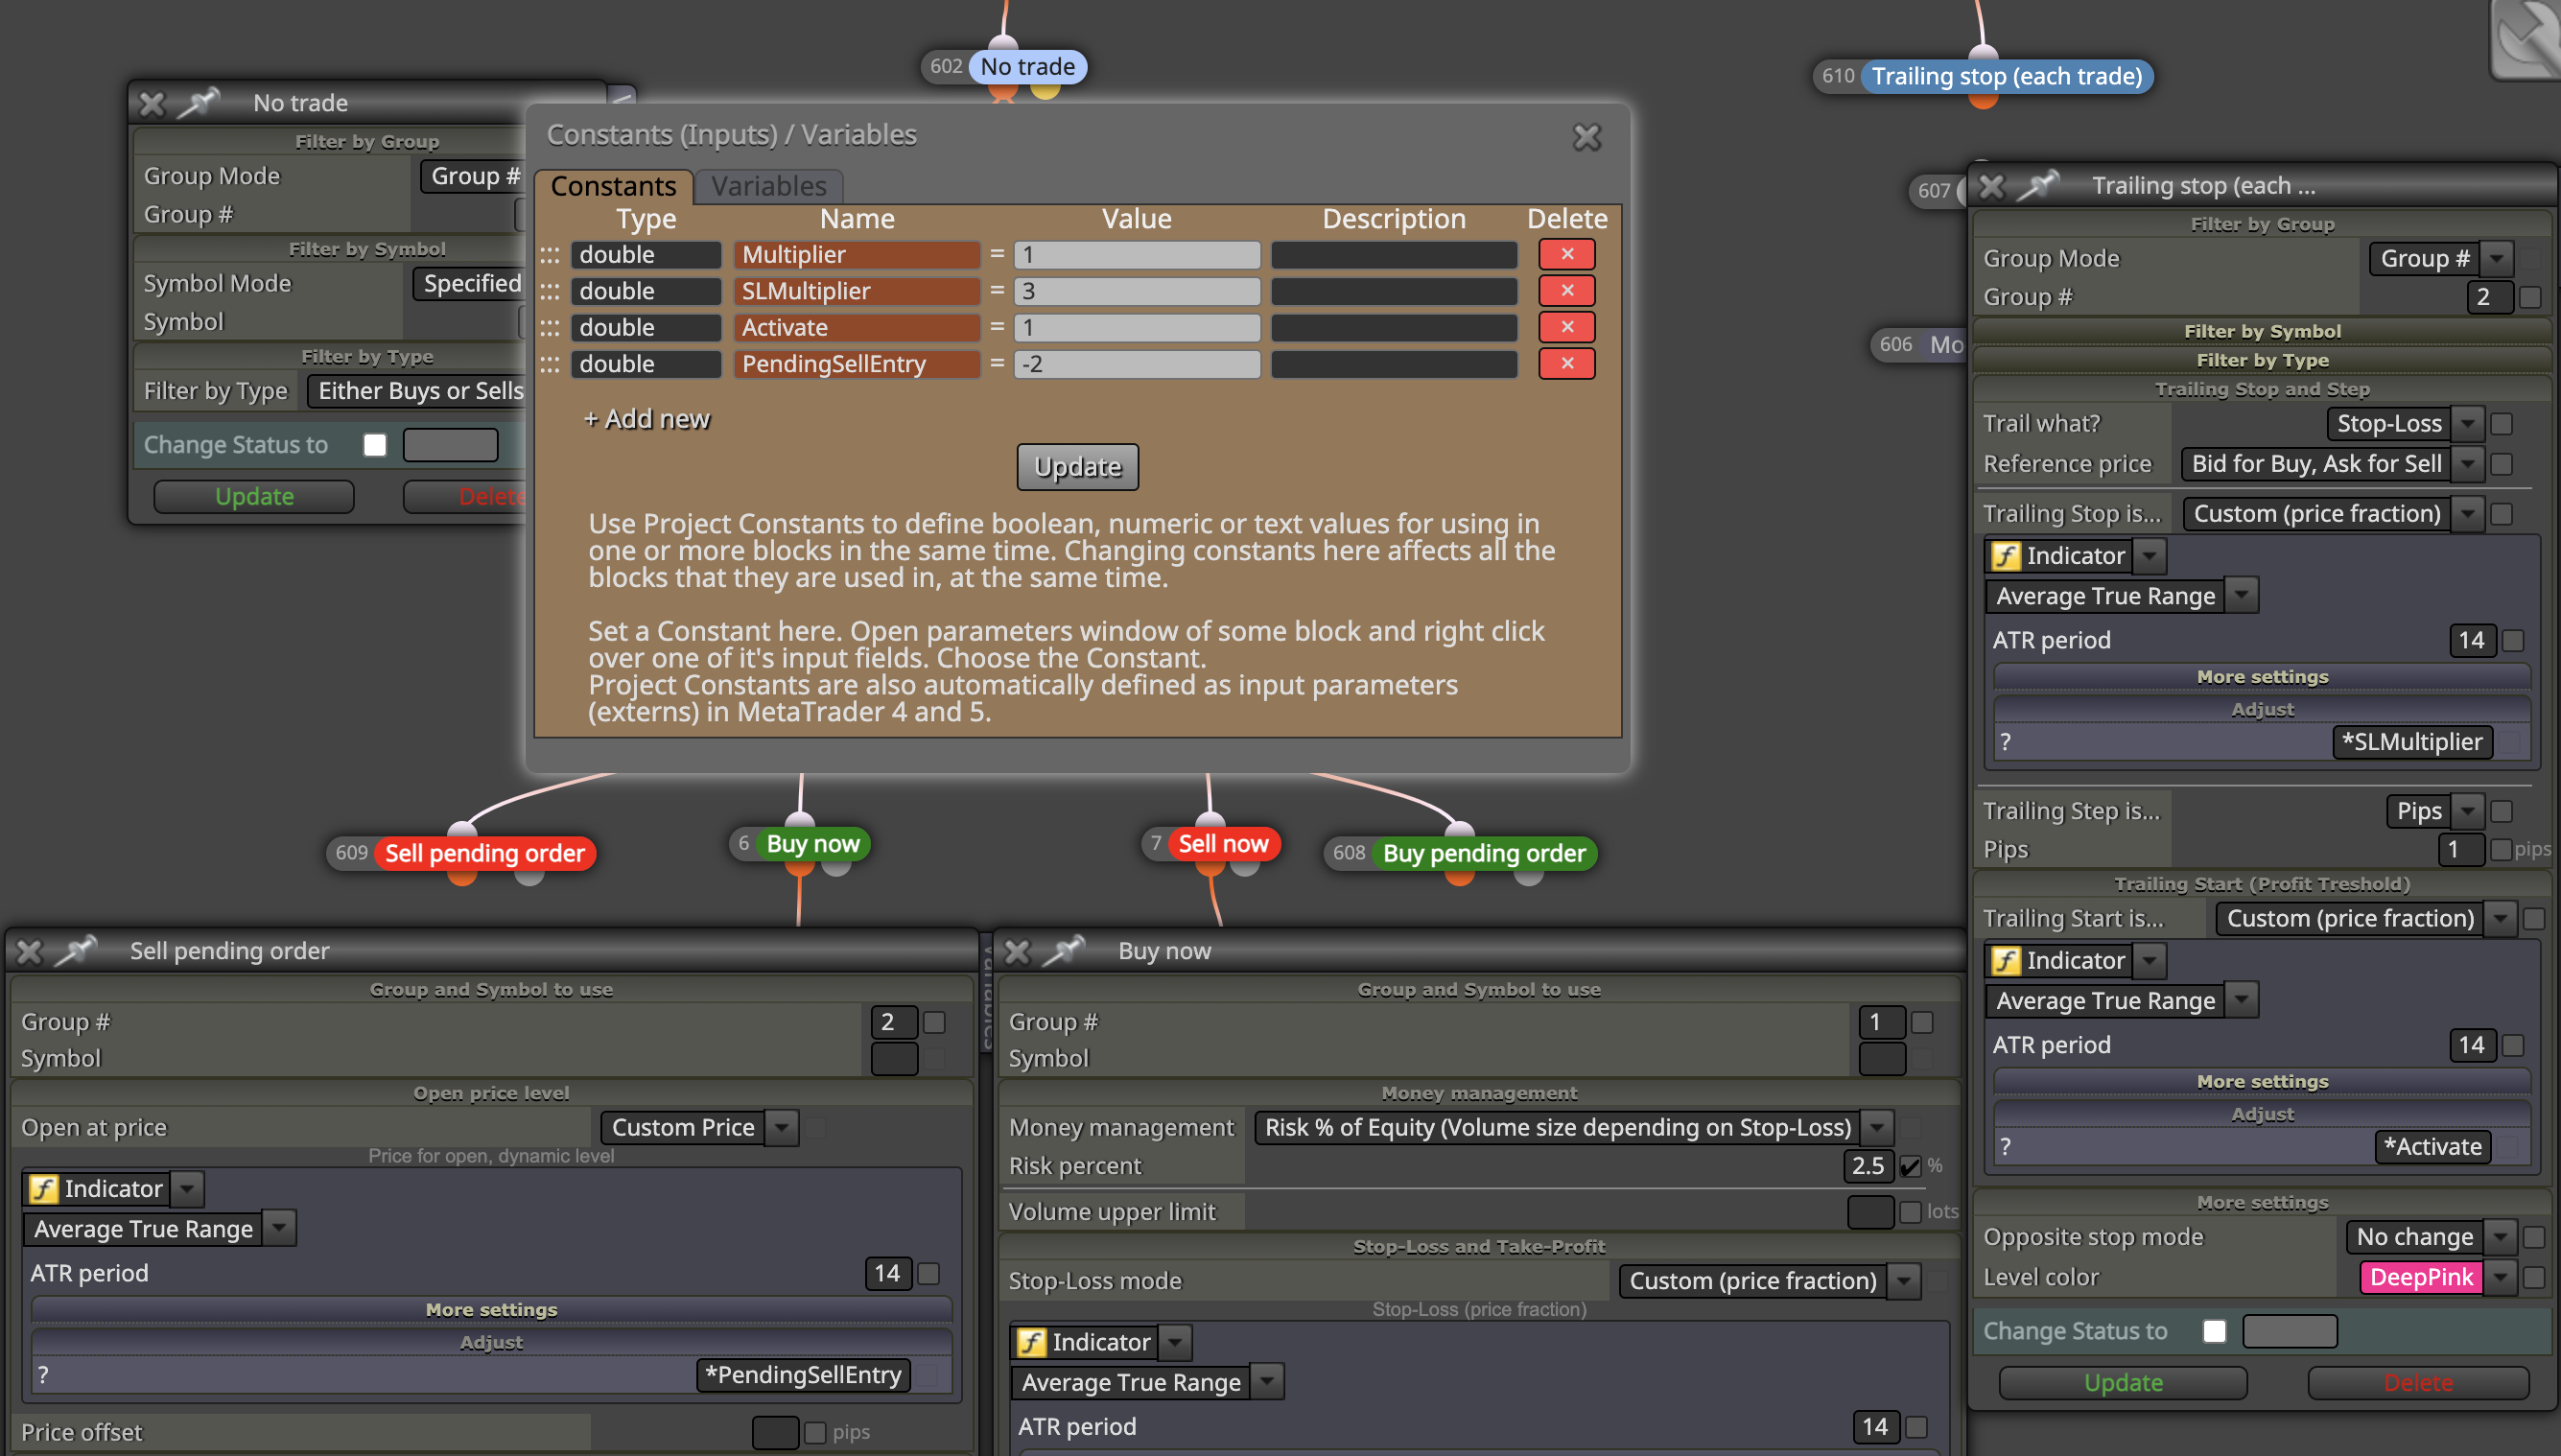
Task: Toggle Change Status checkbox in No trade
Action: [375, 445]
